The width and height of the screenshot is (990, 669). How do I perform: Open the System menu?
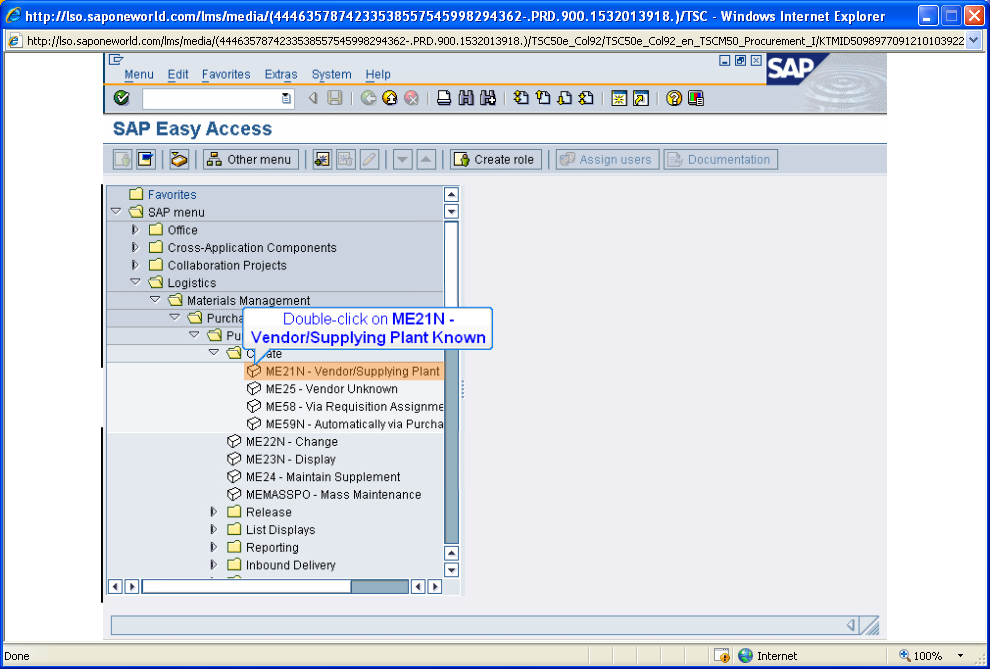point(331,74)
